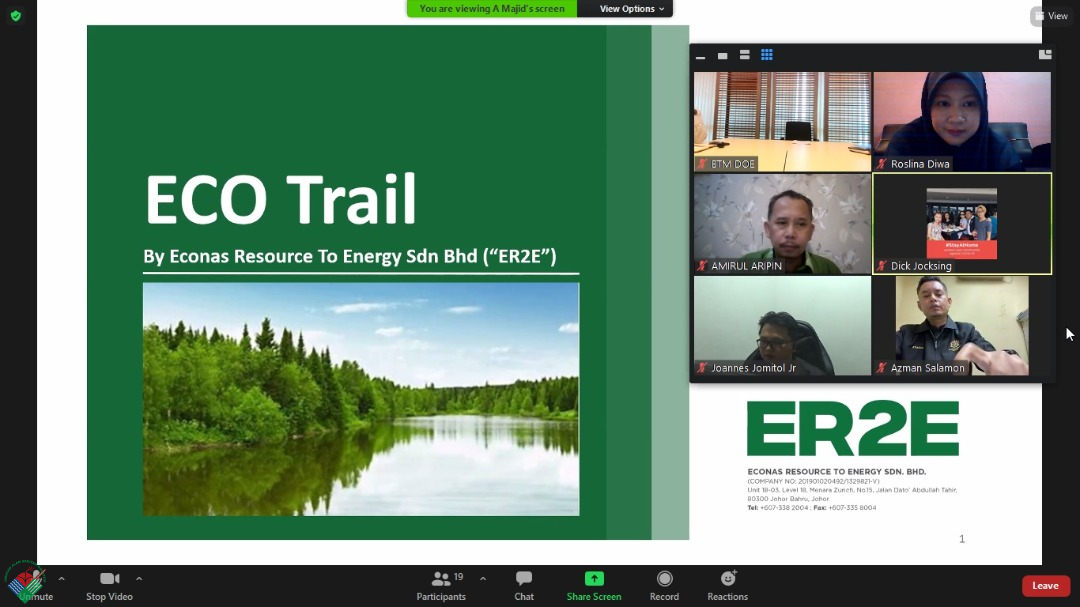Open the Reactions menu
Image resolution: width=1080 pixels, height=607 pixels.
coord(727,586)
